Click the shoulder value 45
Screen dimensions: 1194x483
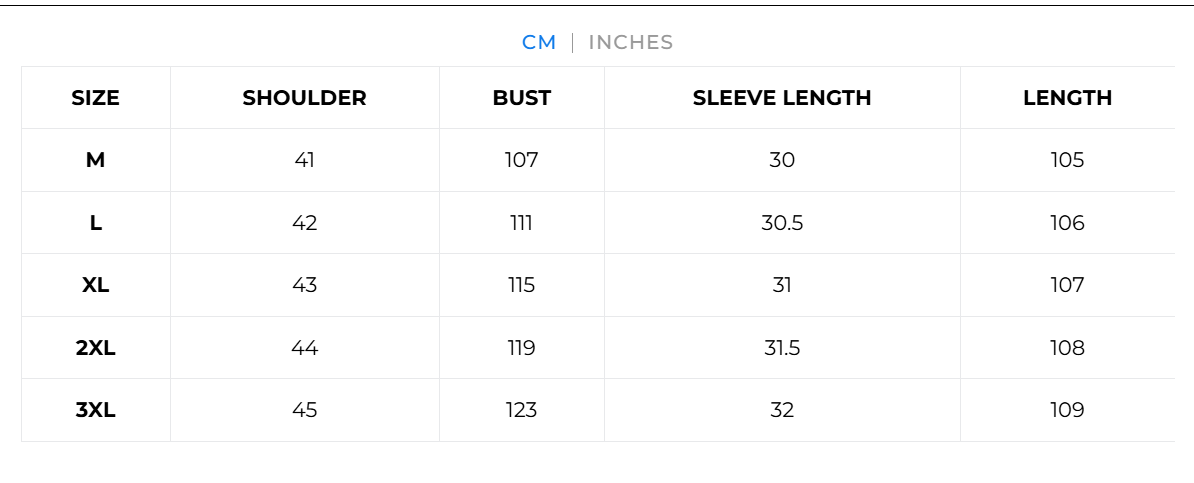[304, 410]
